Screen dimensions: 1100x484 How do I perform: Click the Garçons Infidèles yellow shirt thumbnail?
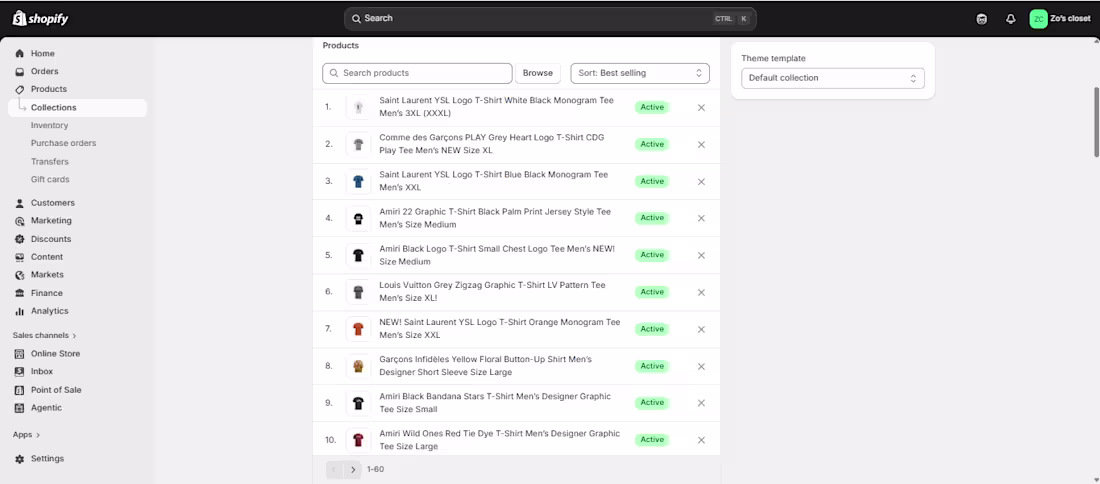click(358, 366)
